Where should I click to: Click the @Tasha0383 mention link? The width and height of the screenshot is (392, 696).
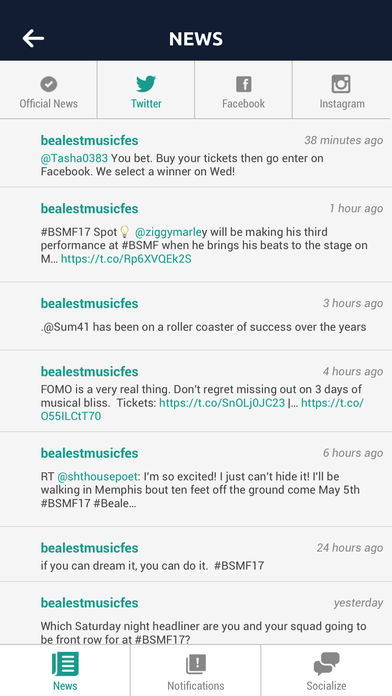[74, 158]
